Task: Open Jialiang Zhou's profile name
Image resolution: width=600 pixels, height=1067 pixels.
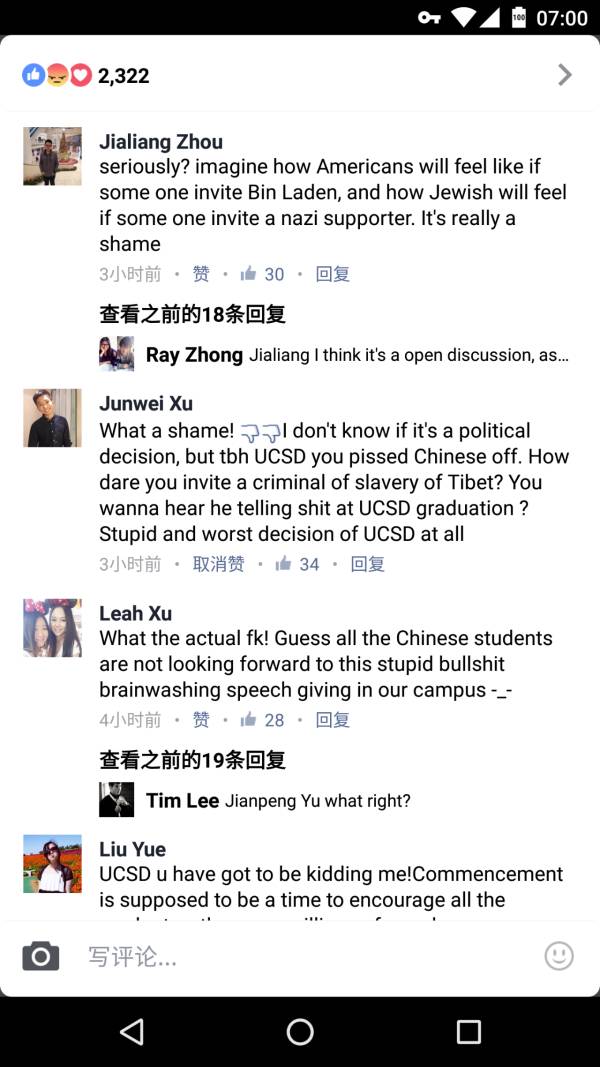Action: pyautogui.click(x=161, y=142)
